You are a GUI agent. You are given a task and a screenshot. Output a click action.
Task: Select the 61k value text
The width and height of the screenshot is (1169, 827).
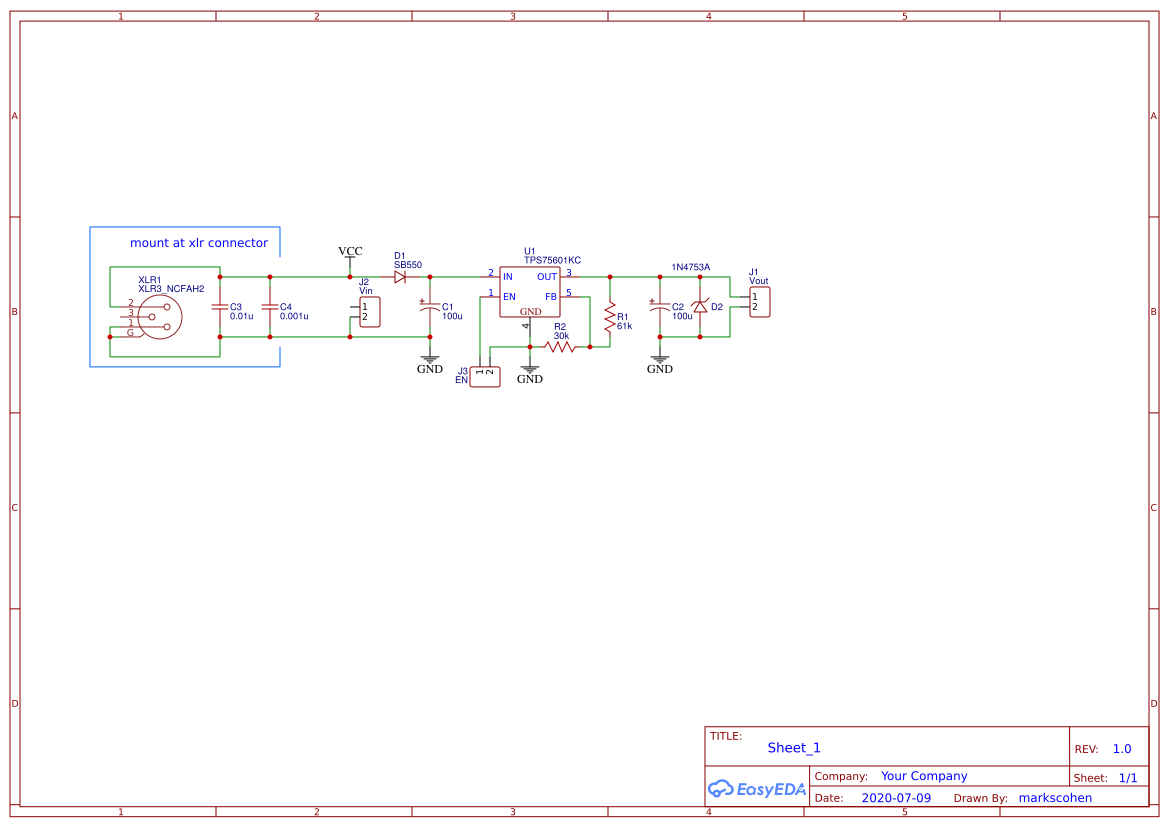(x=624, y=326)
